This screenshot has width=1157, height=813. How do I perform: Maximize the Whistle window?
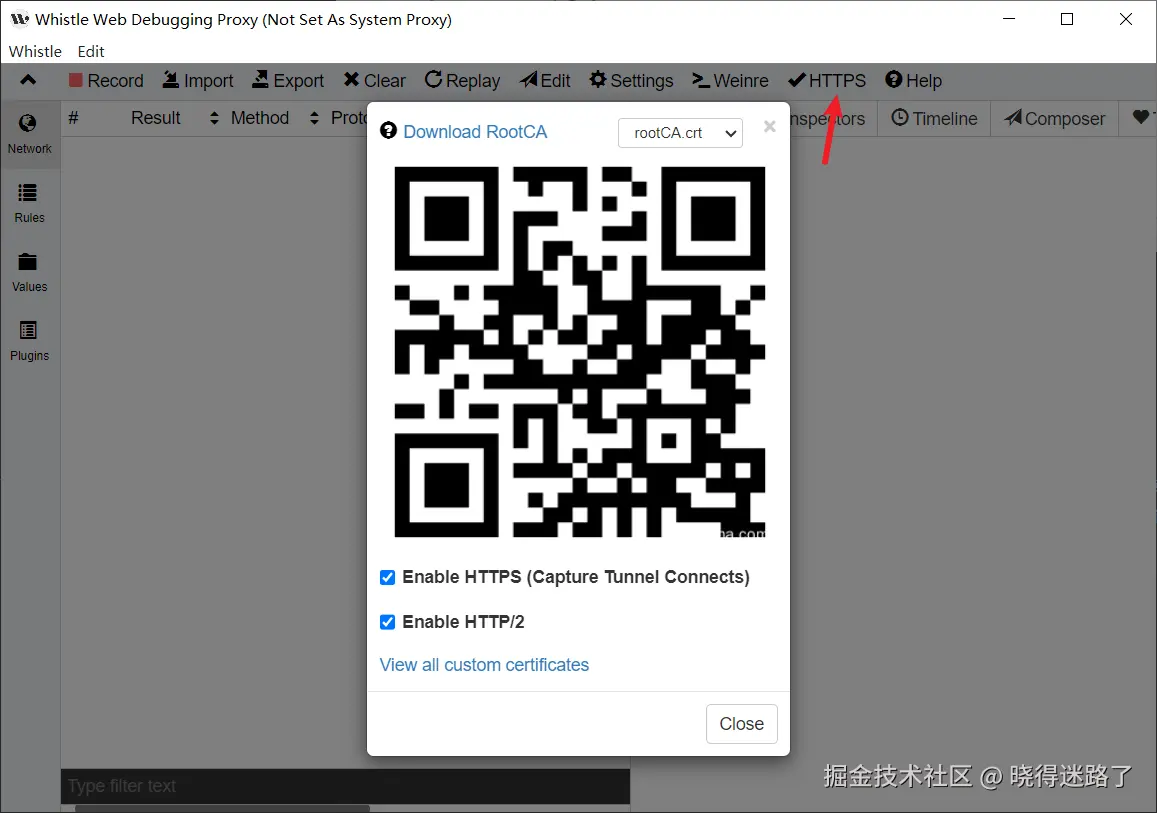[x=1067, y=19]
